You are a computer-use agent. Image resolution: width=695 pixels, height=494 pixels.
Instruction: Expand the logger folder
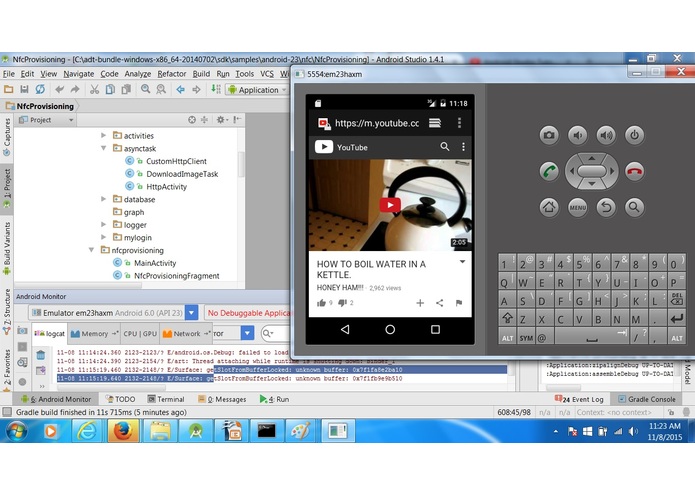coord(103,225)
